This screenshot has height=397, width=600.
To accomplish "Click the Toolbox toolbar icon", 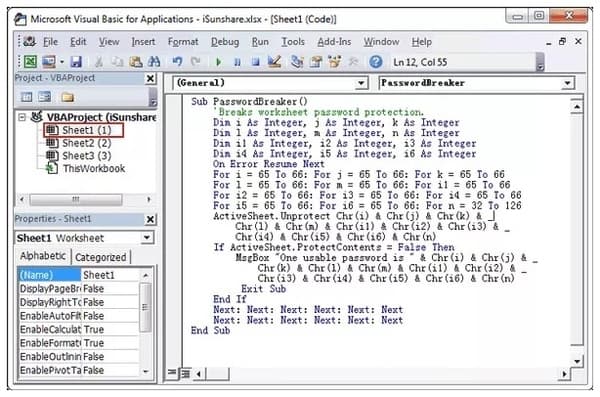I will [353, 61].
